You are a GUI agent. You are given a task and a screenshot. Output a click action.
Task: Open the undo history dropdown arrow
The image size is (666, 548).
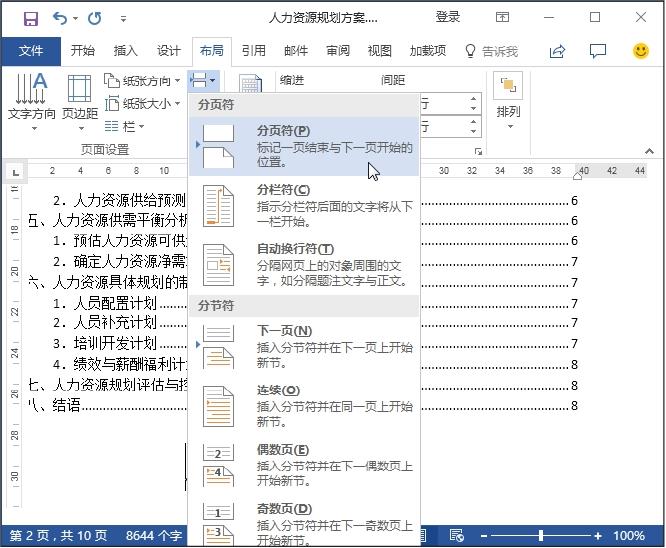click(75, 18)
